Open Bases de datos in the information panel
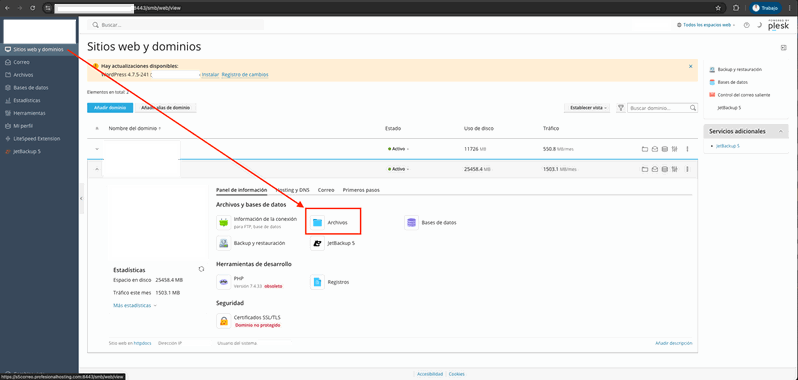Image resolution: width=798 pixels, height=380 pixels. pos(431,222)
